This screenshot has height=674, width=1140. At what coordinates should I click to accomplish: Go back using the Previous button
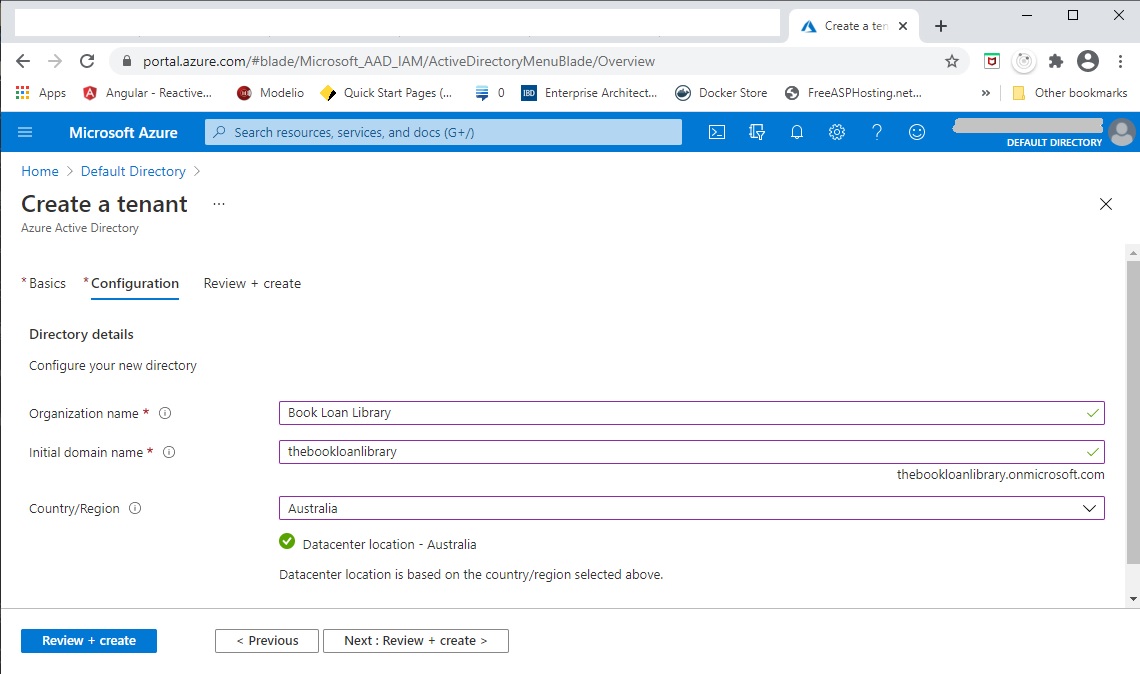266,640
